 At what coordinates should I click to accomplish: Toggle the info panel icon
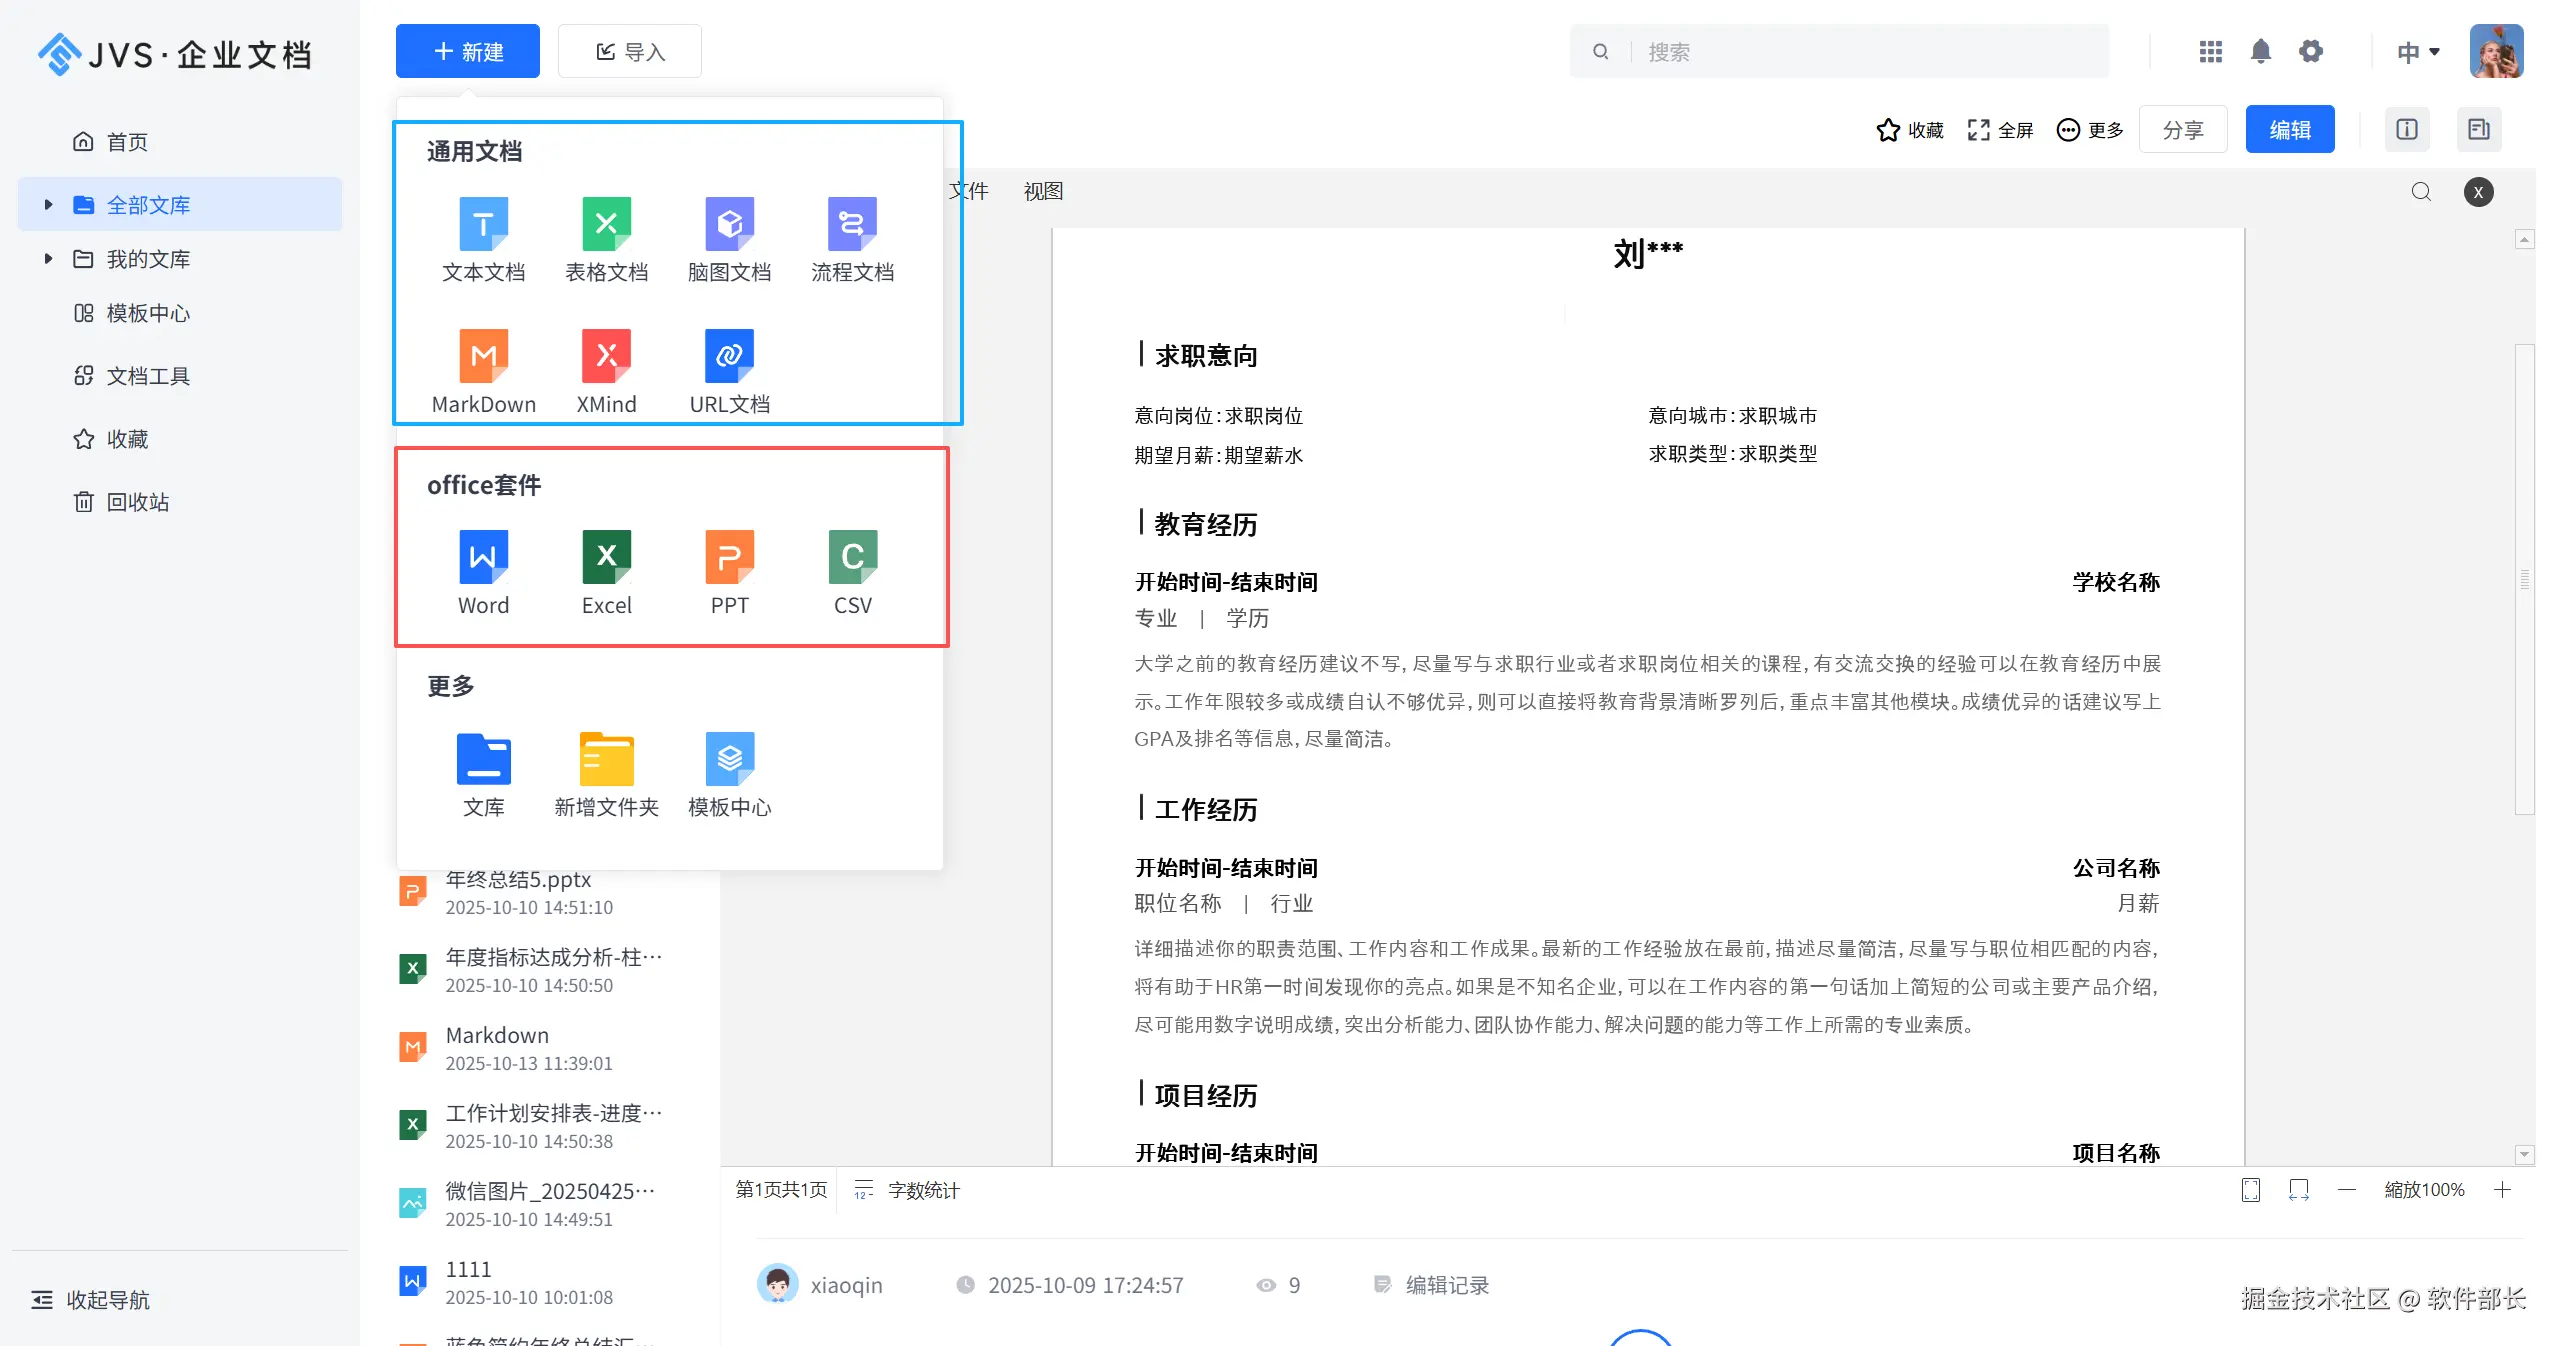point(2407,129)
